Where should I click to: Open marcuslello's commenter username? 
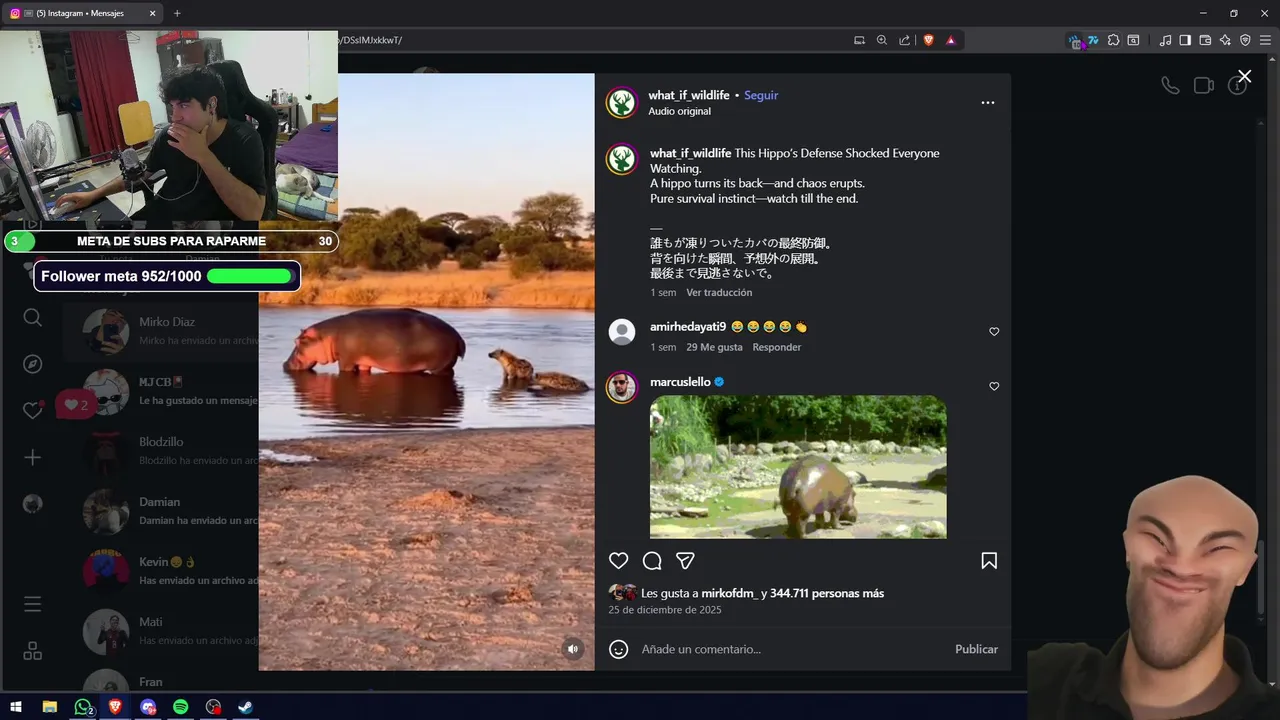(680, 382)
